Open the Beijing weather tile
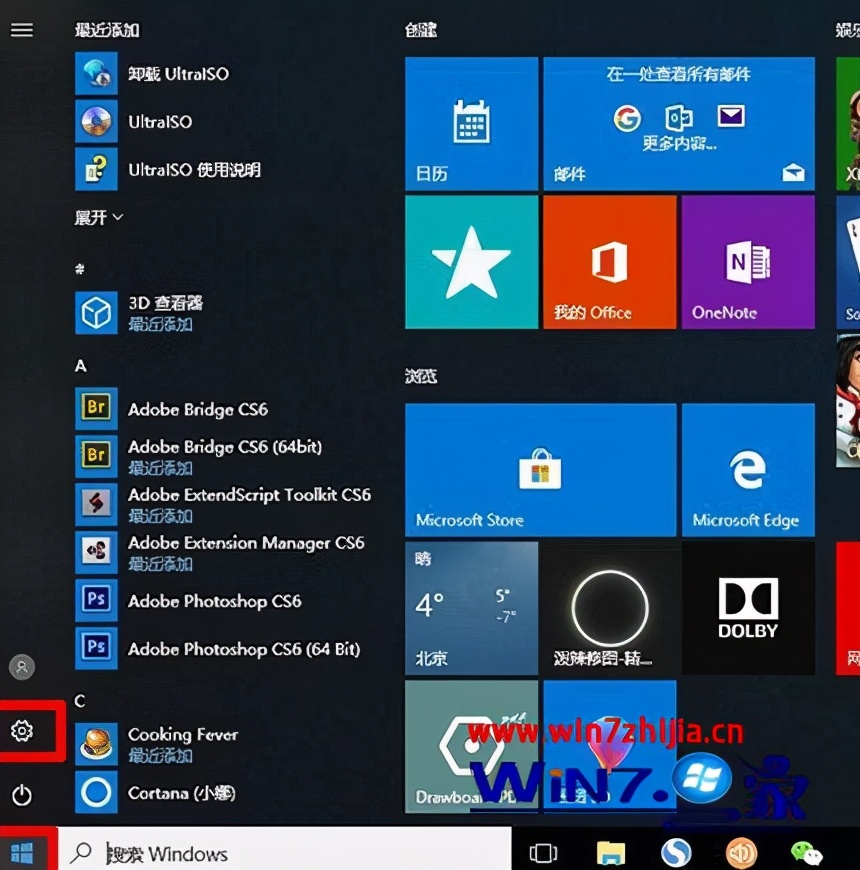 pyautogui.click(x=471, y=607)
